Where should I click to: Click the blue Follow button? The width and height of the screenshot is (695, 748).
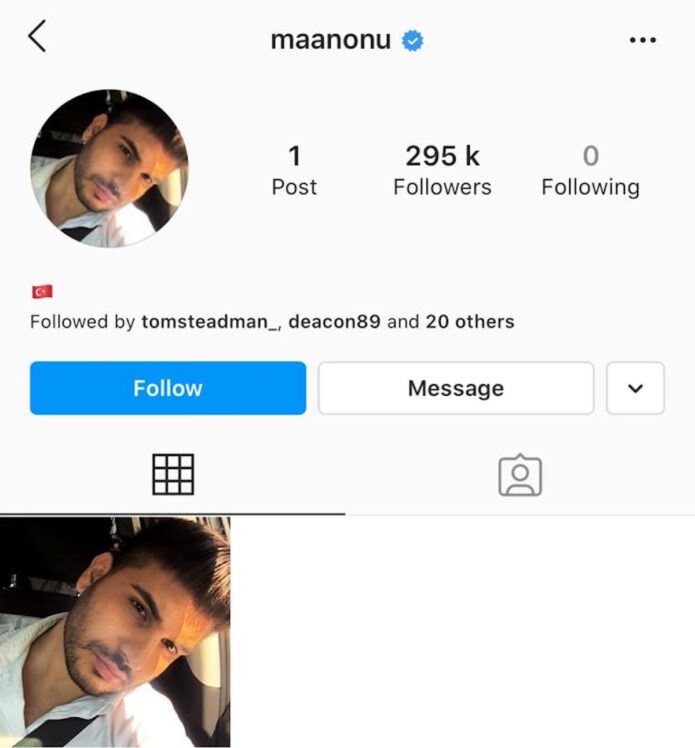pos(168,388)
